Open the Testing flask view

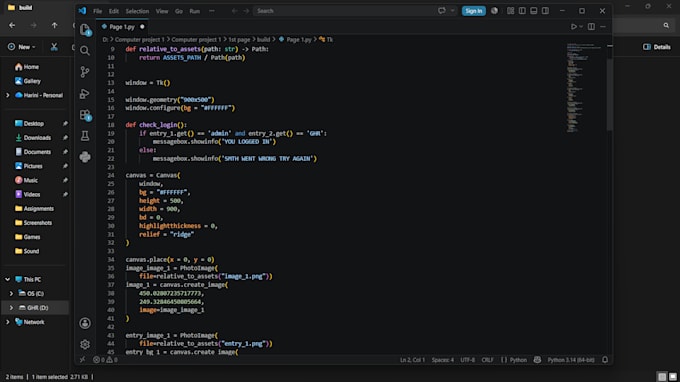pos(85,136)
